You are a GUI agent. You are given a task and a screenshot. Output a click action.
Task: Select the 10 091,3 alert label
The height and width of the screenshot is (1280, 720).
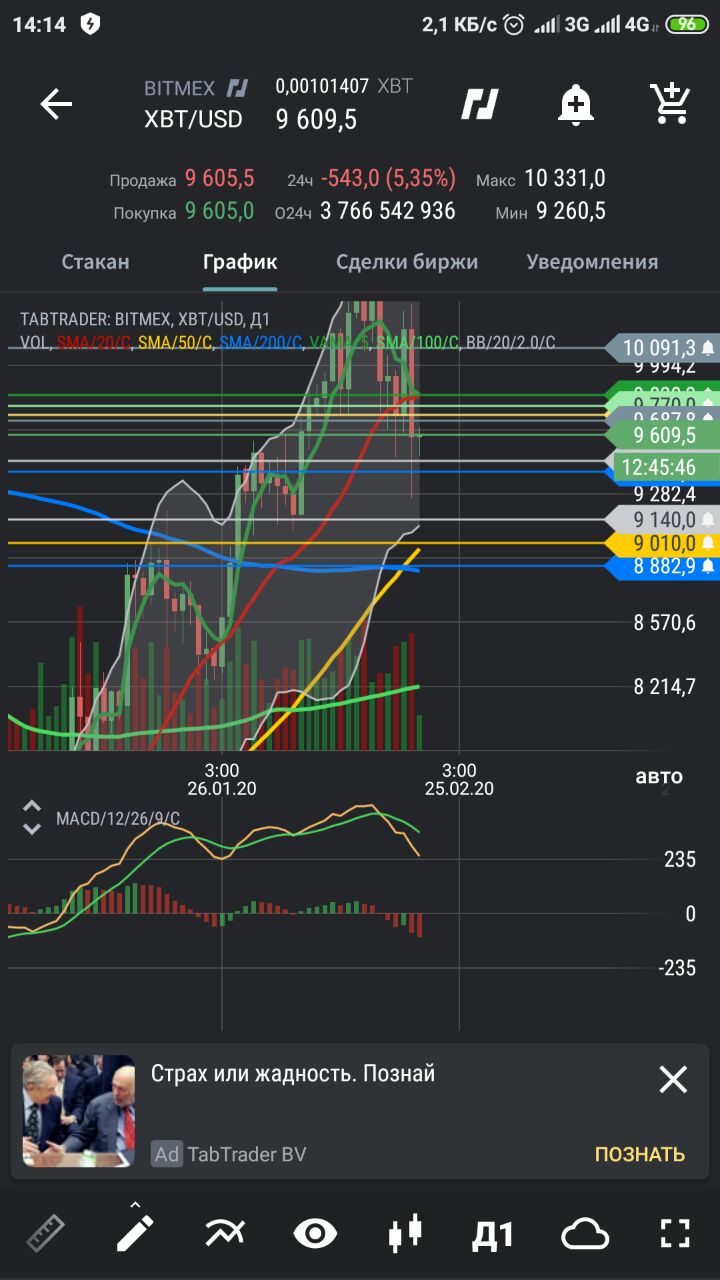point(660,348)
